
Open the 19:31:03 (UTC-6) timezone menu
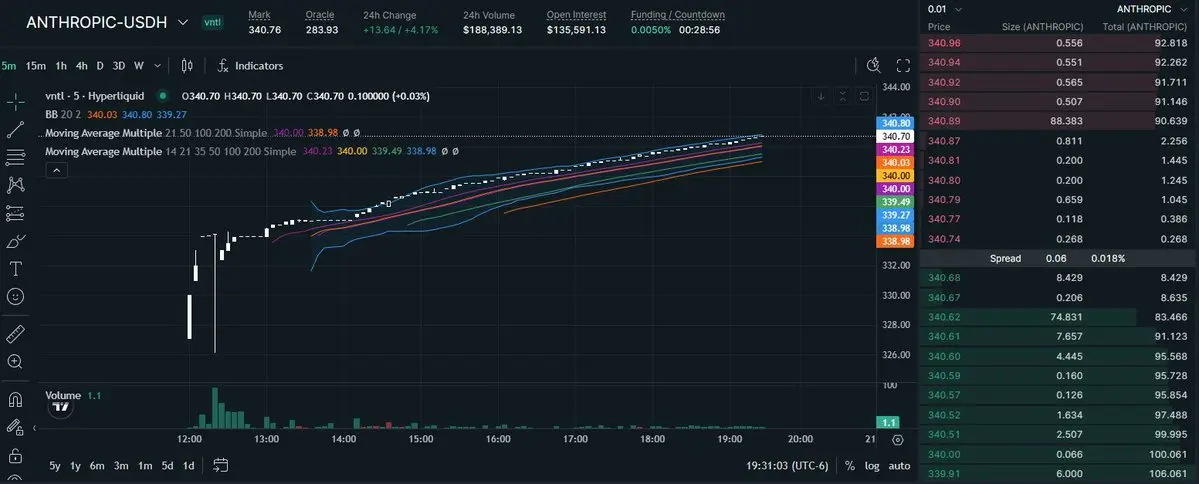(788, 466)
